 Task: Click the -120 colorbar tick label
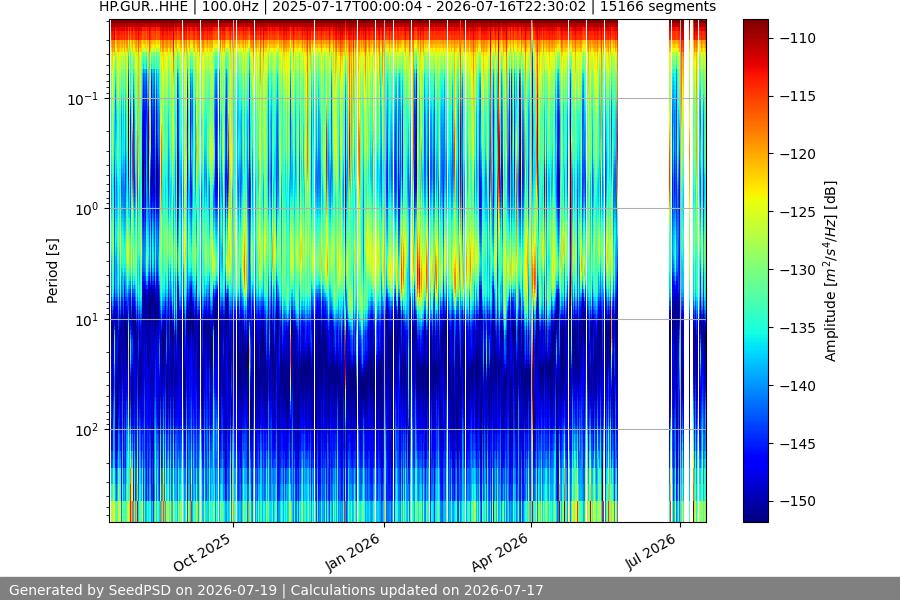tap(798, 154)
